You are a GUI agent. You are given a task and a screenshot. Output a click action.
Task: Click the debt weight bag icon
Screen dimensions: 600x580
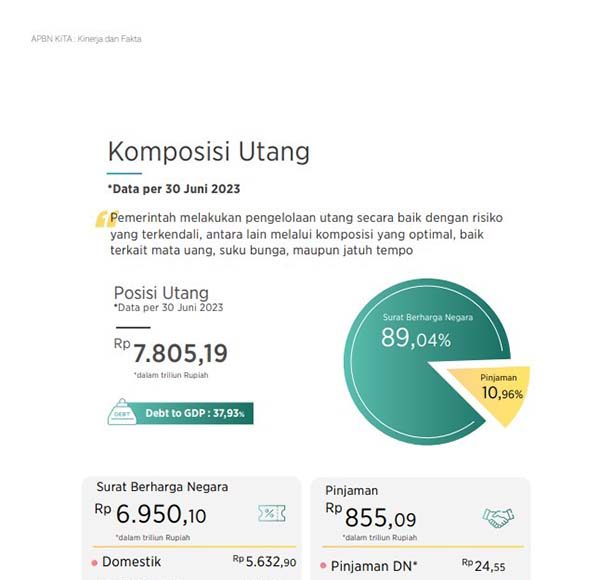tap(120, 411)
